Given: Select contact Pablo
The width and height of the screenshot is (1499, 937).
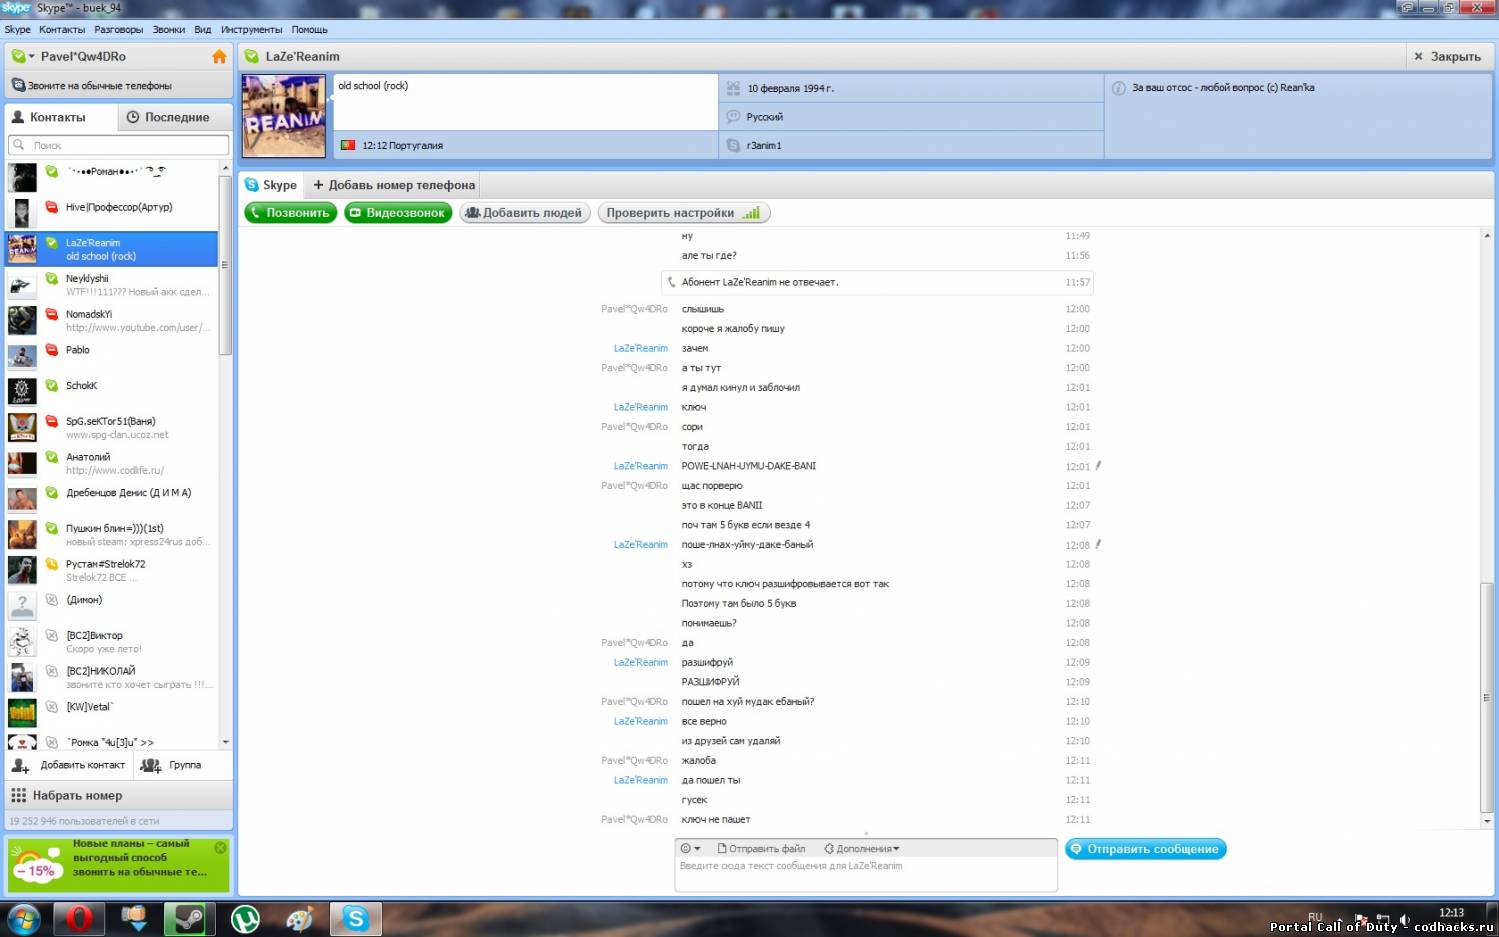Looking at the screenshot, I should (112, 356).
